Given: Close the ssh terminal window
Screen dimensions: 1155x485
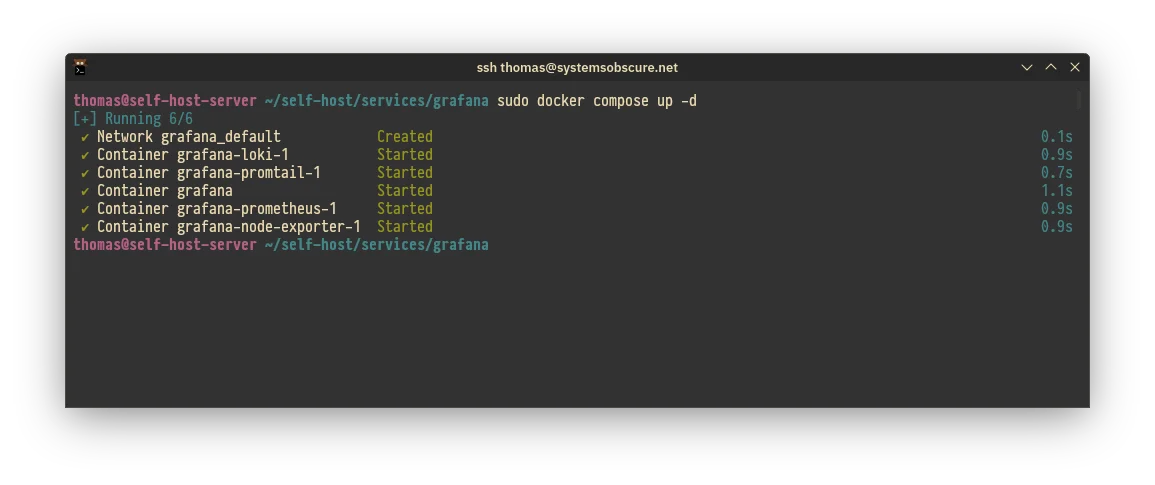Looking at the screenshot, I should [x=1075, y=67].
